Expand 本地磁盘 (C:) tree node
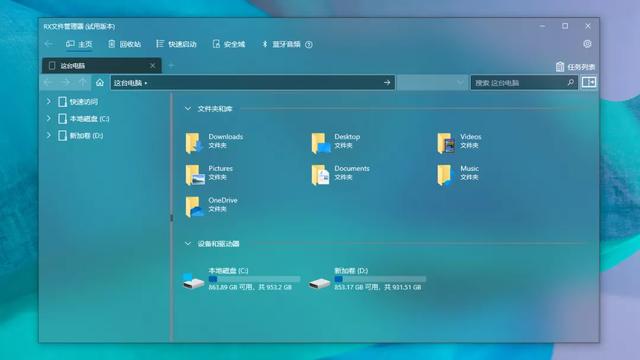The image size is (640, 360). 49,118
